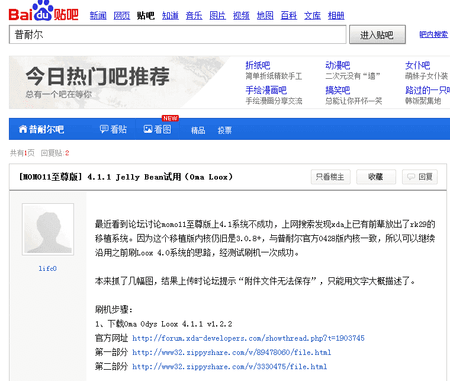Click the 进入贴吧 button
Viewport: 450px width, 381px height.
point(377,35)
